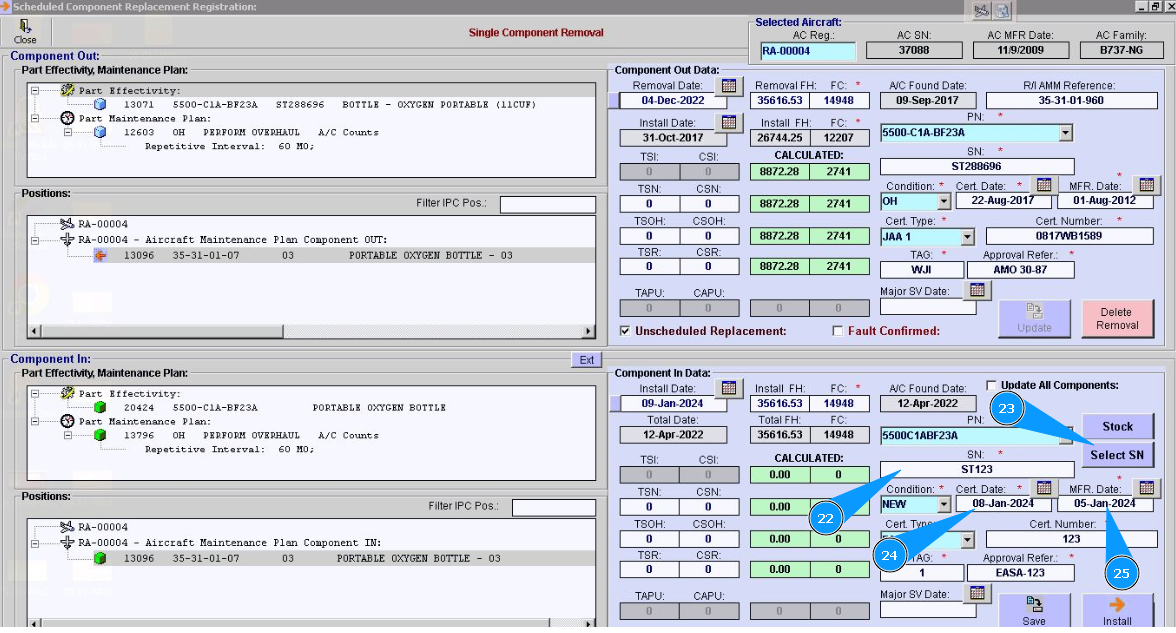
Task: Collapse the Part Effectivity tree node
Action: click(x=35, y=90)
